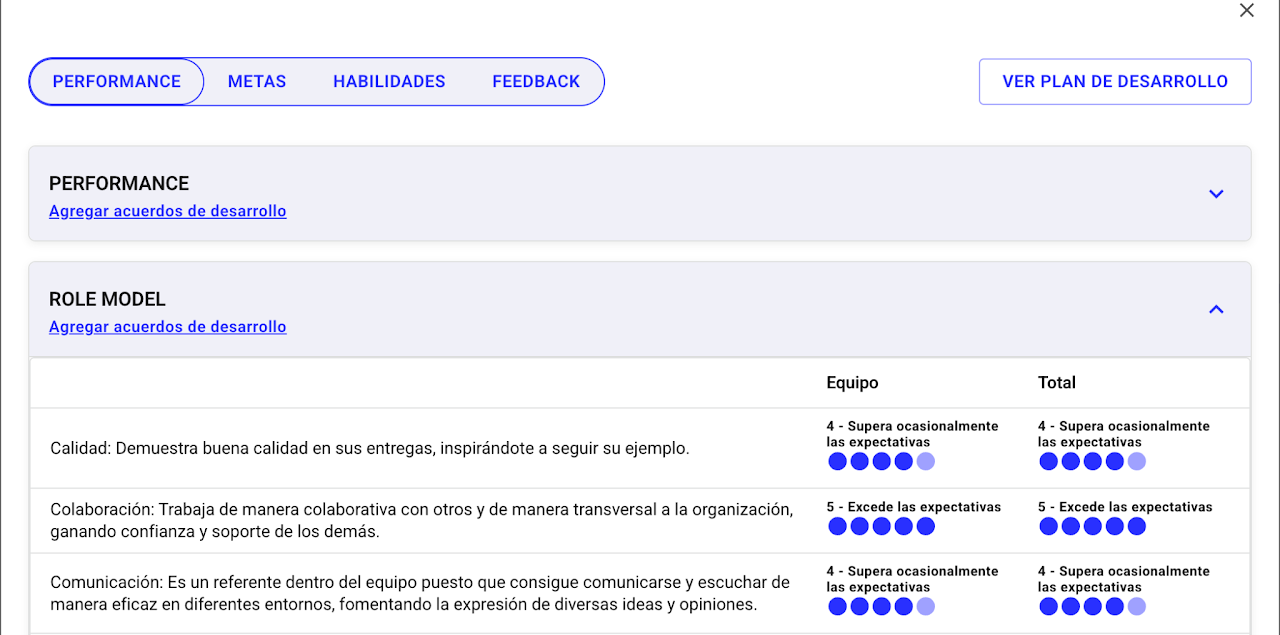Select the PERFORMANCE tab
The height and width of the screenshot is (635, 1280).
pos(117,82)
